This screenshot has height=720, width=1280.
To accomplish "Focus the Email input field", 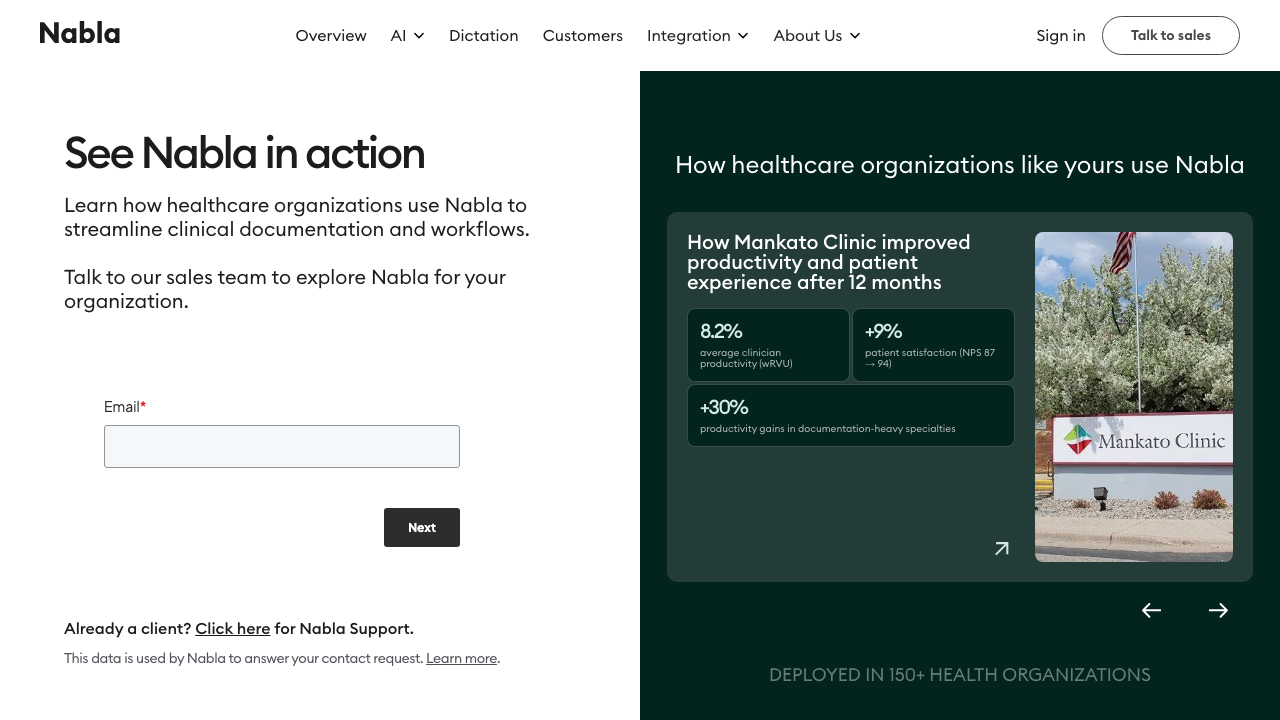I will tap(282, 446).
